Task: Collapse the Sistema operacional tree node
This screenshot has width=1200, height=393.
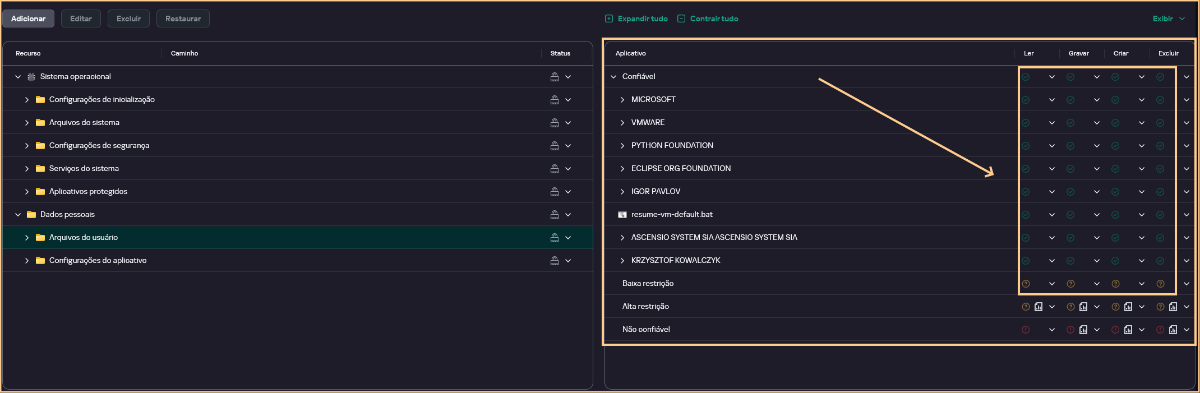Action: pyautogui.click(x=18, y=77)
